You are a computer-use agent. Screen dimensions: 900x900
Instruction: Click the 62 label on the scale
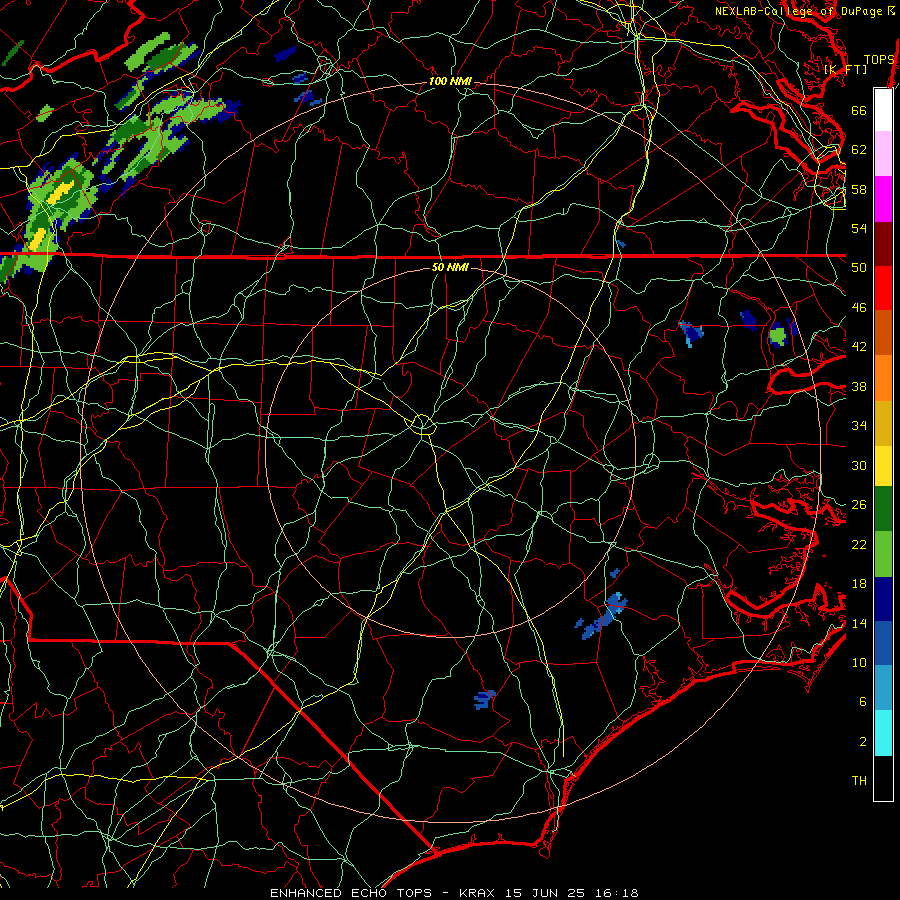click(x=859, y=150)
